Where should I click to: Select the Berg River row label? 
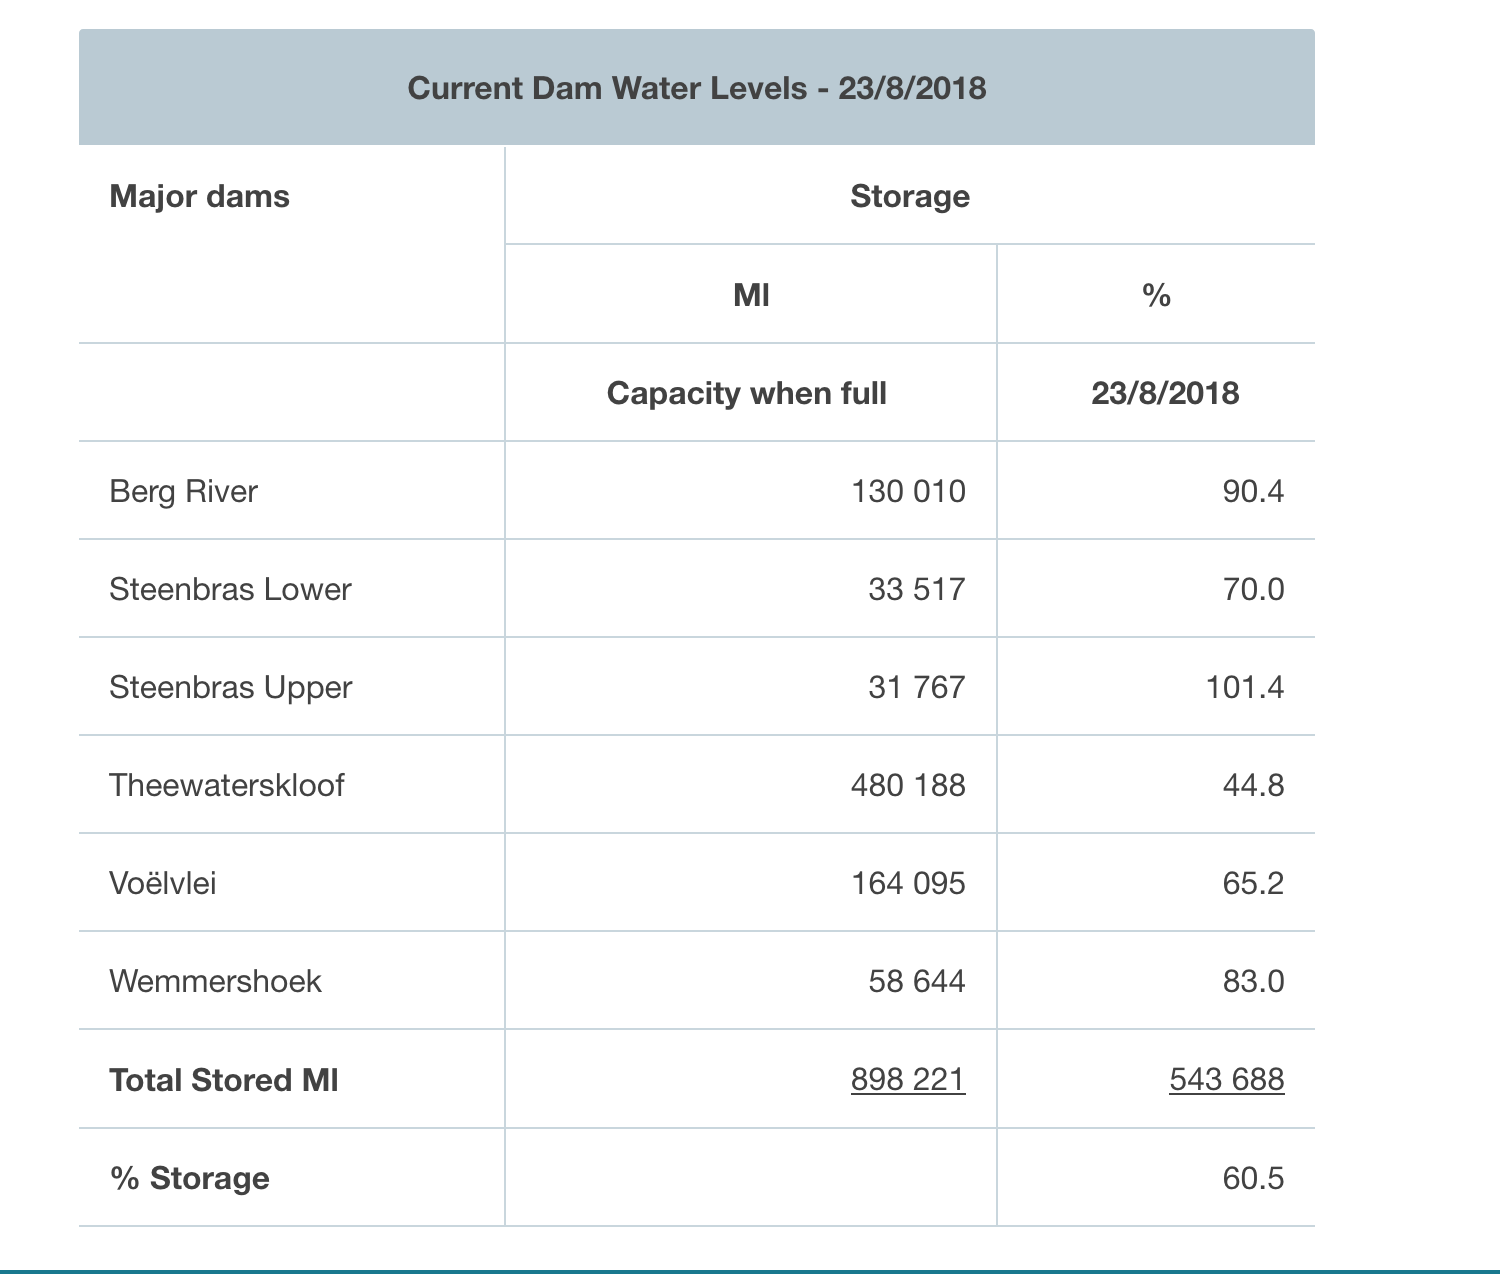pos(184,491)
